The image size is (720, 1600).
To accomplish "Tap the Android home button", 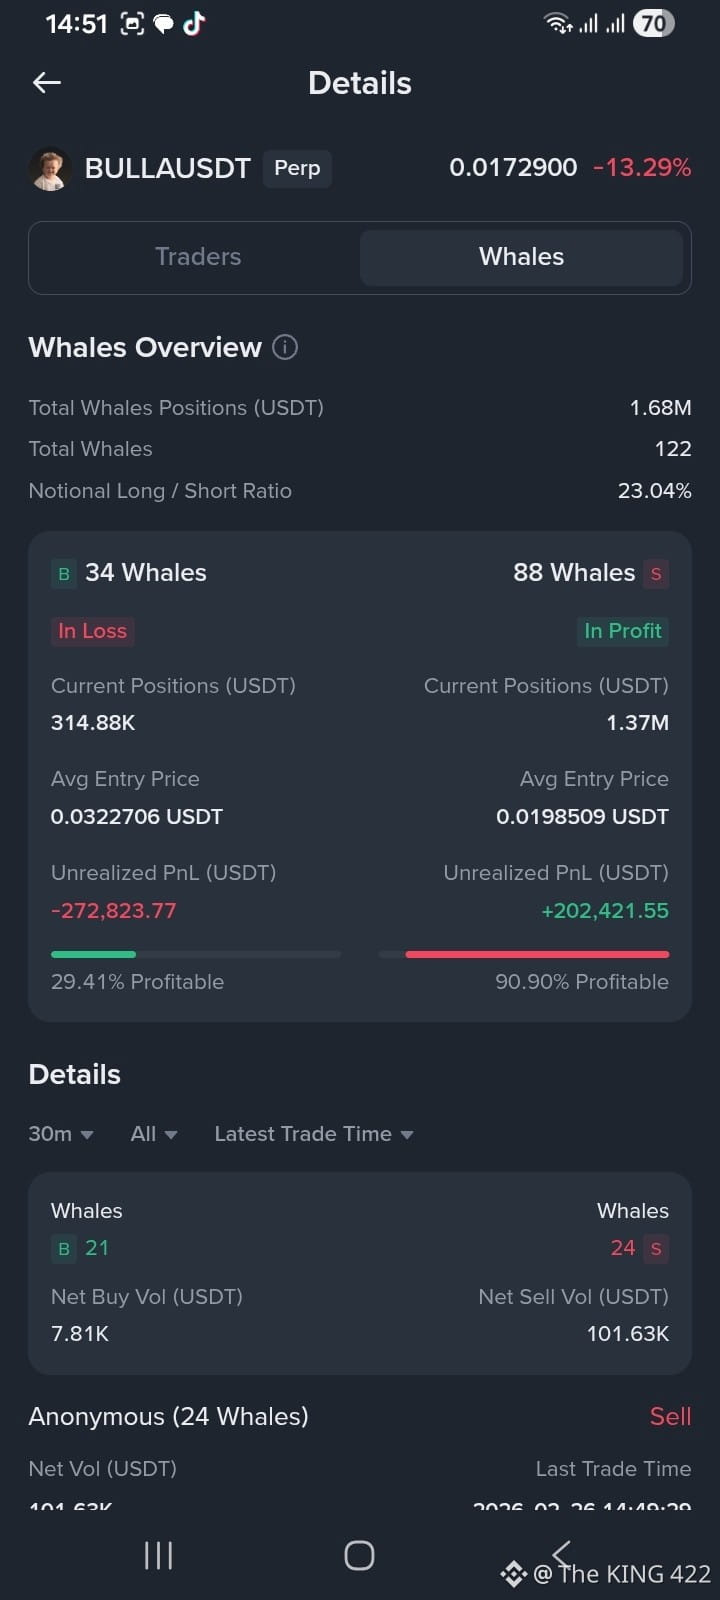I will [359, 1555].
